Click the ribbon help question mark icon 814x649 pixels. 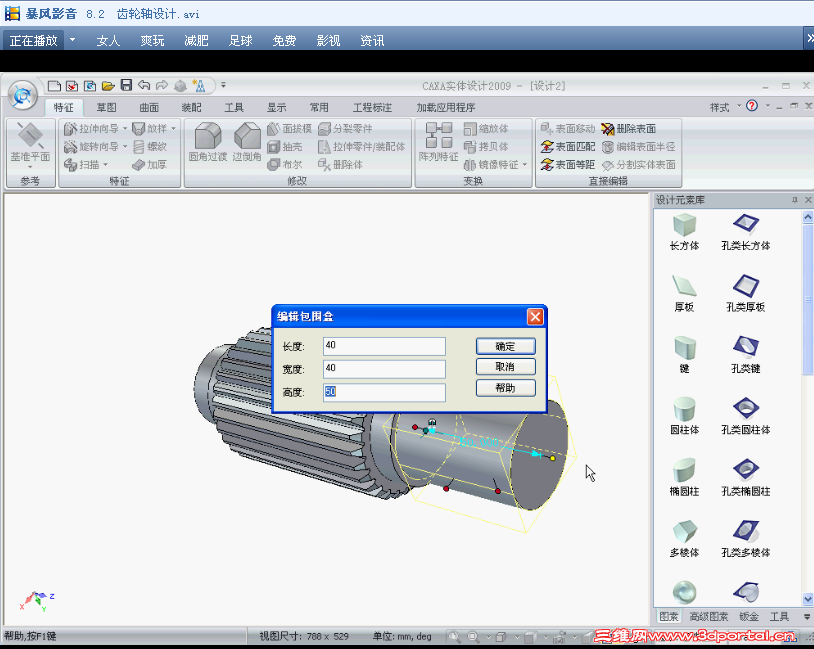pyautogui.click(x=752, y=106)
